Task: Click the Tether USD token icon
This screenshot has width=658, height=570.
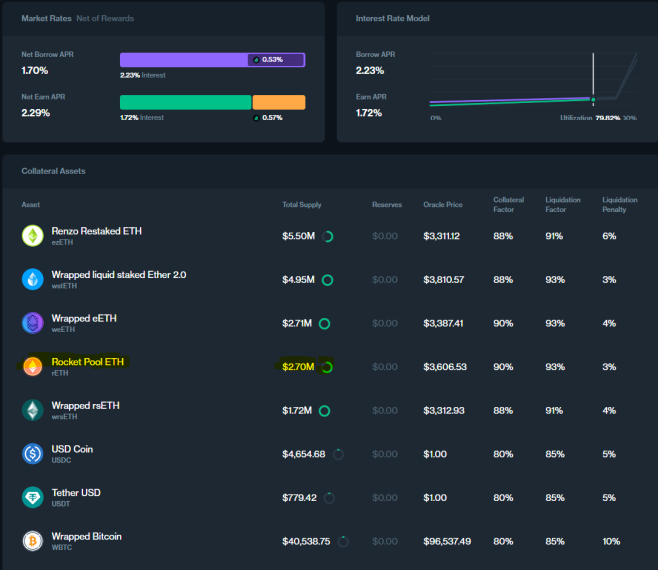Action: [x=33, y=497]
